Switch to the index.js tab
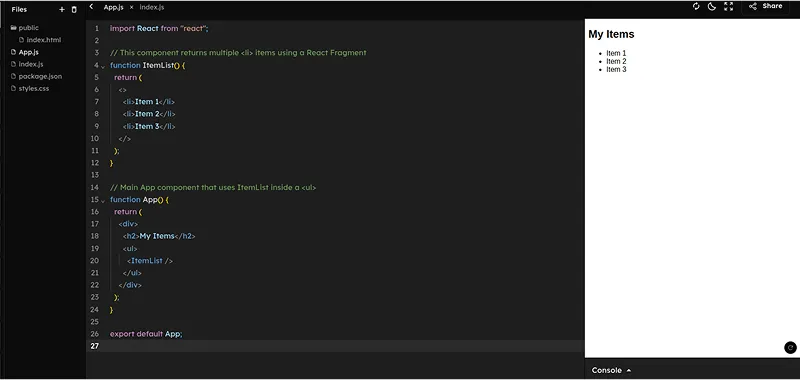The height and width of the screenshot is (380, 800). [152, 7]
